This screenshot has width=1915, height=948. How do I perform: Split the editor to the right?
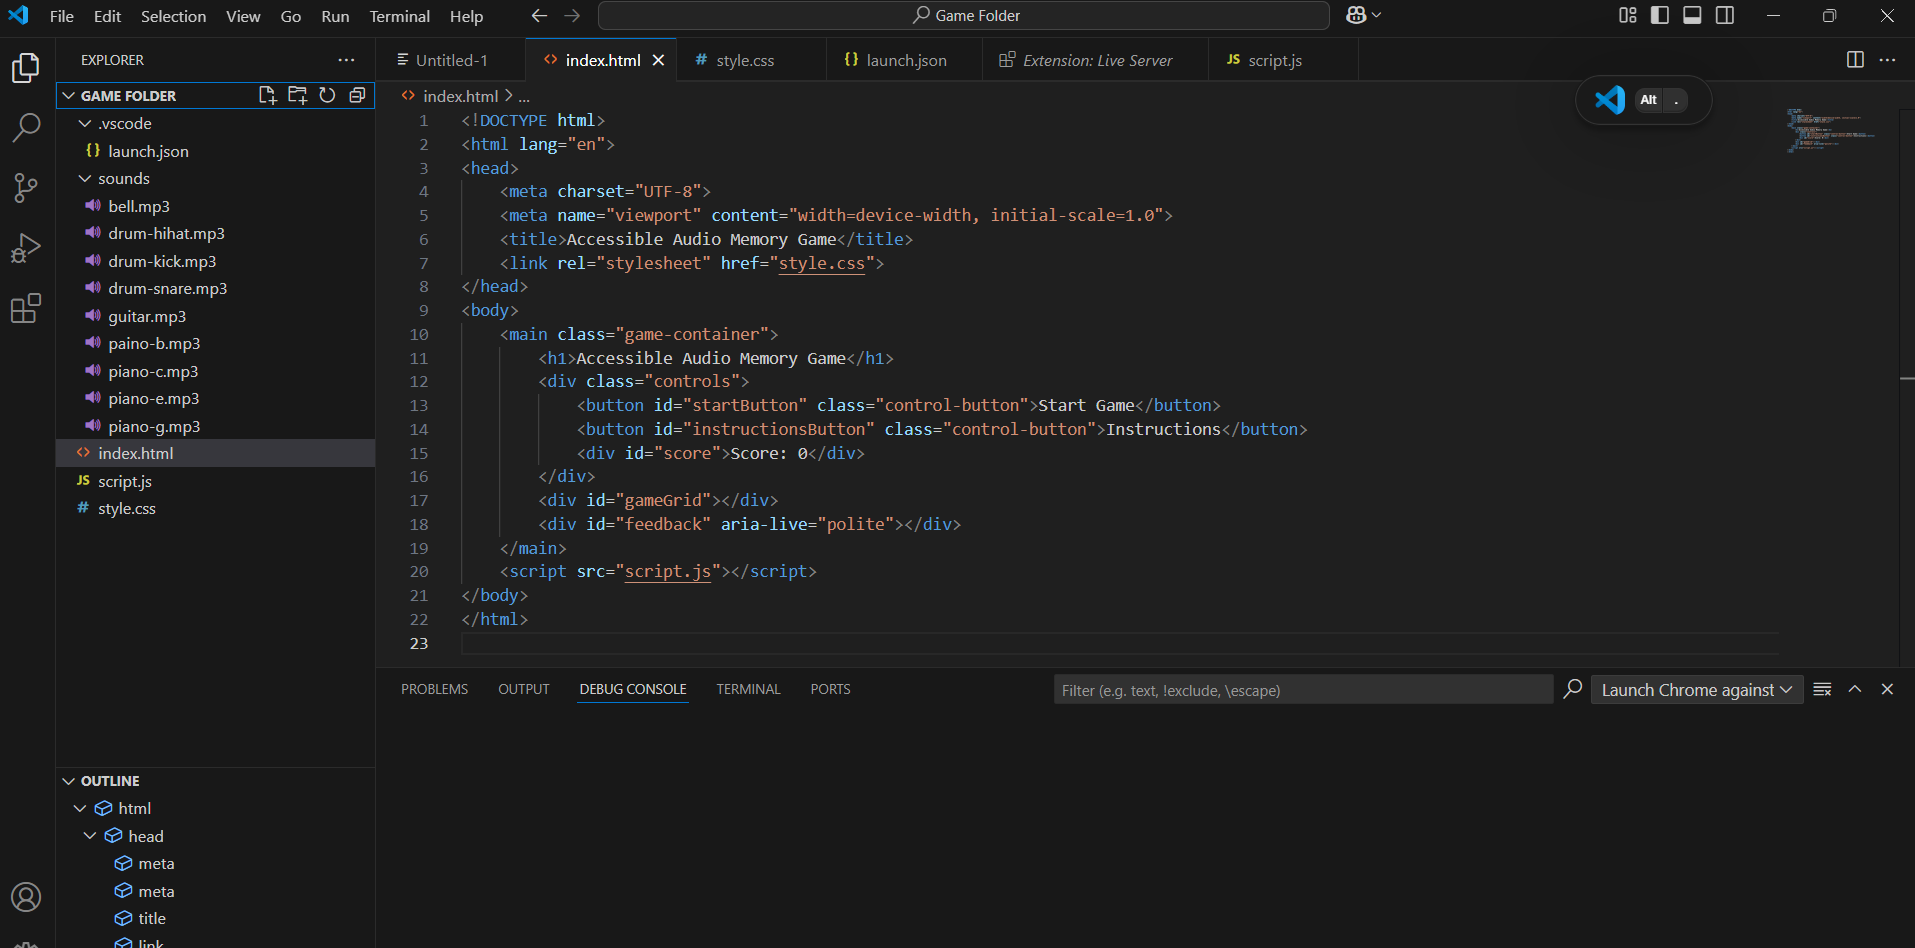[1855, 60]
